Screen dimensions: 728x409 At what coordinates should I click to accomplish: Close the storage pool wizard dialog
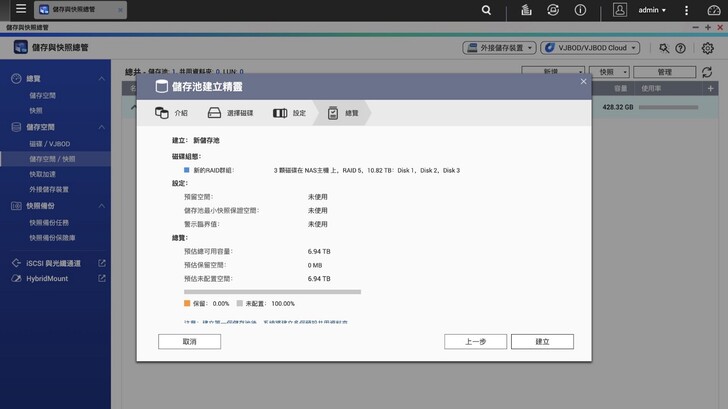584,81
